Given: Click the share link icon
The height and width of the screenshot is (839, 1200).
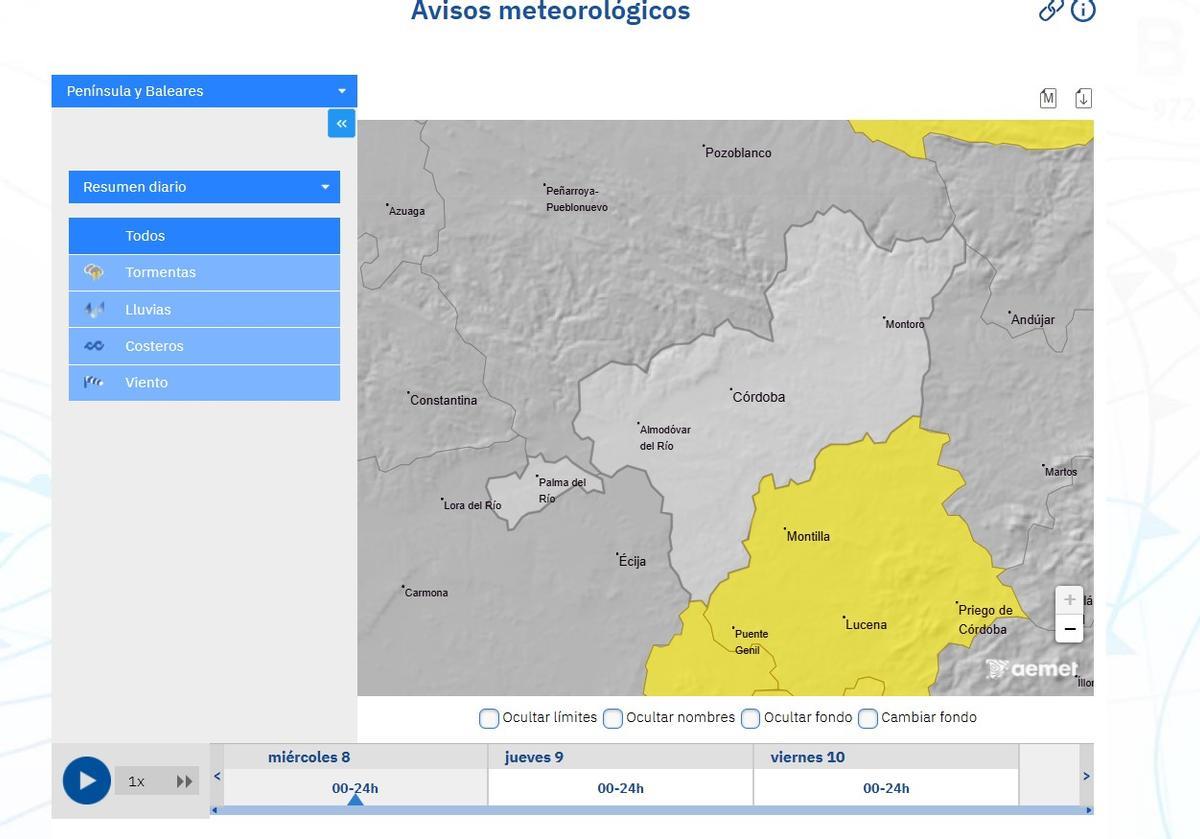Looking at the screenshot, I should click(x=1049, y=10).
